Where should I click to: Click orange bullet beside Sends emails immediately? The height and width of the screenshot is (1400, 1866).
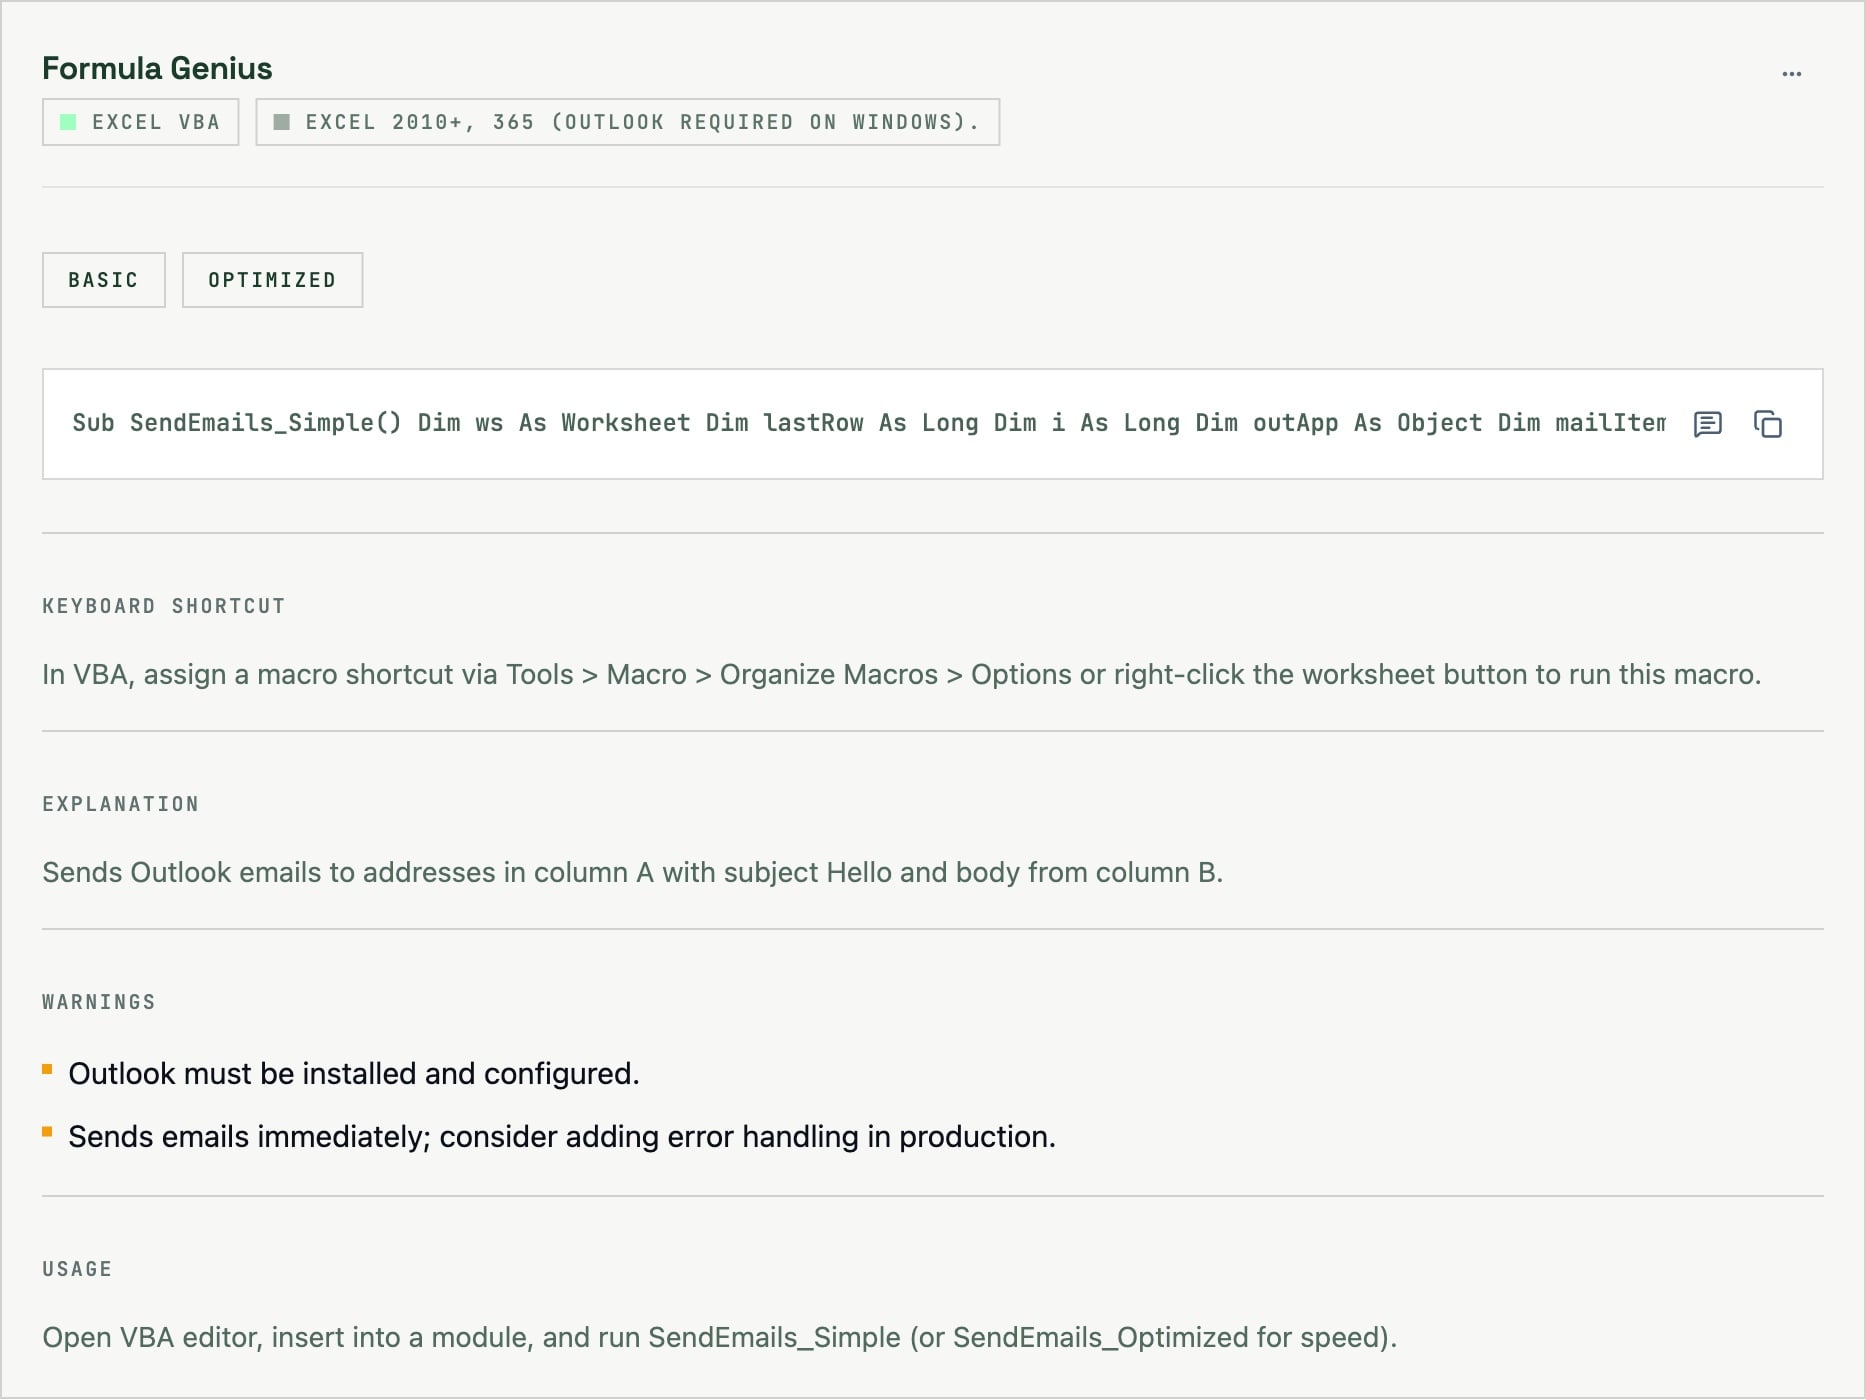click(x=47, y=1132)
